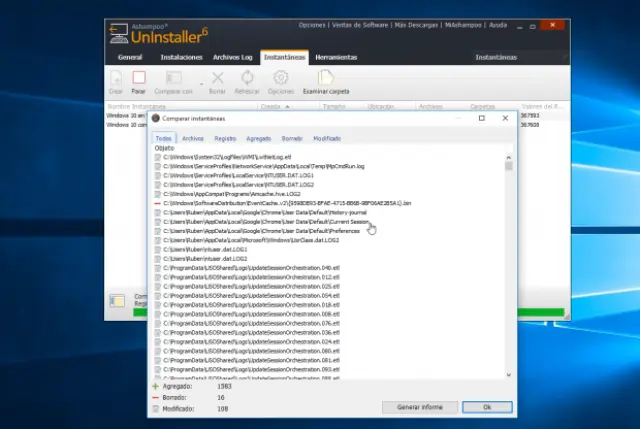Click the Examinar carpeta folder icon
640x429 pixels.
point(325,78)
